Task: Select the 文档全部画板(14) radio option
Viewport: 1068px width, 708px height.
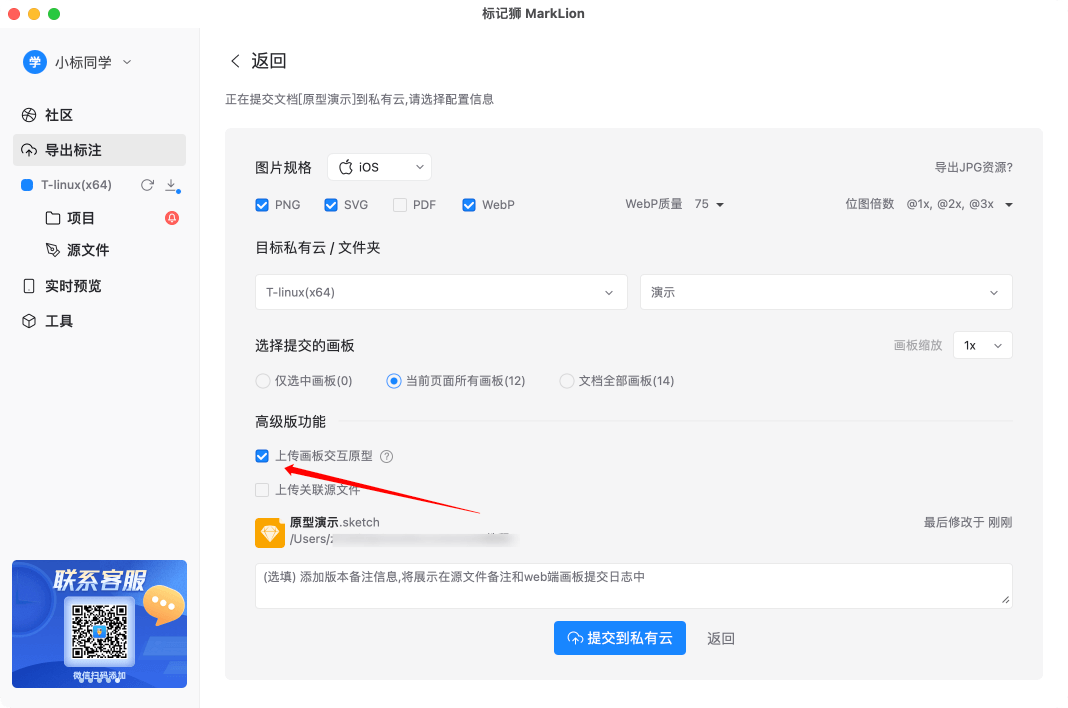Action: point(567,381)
